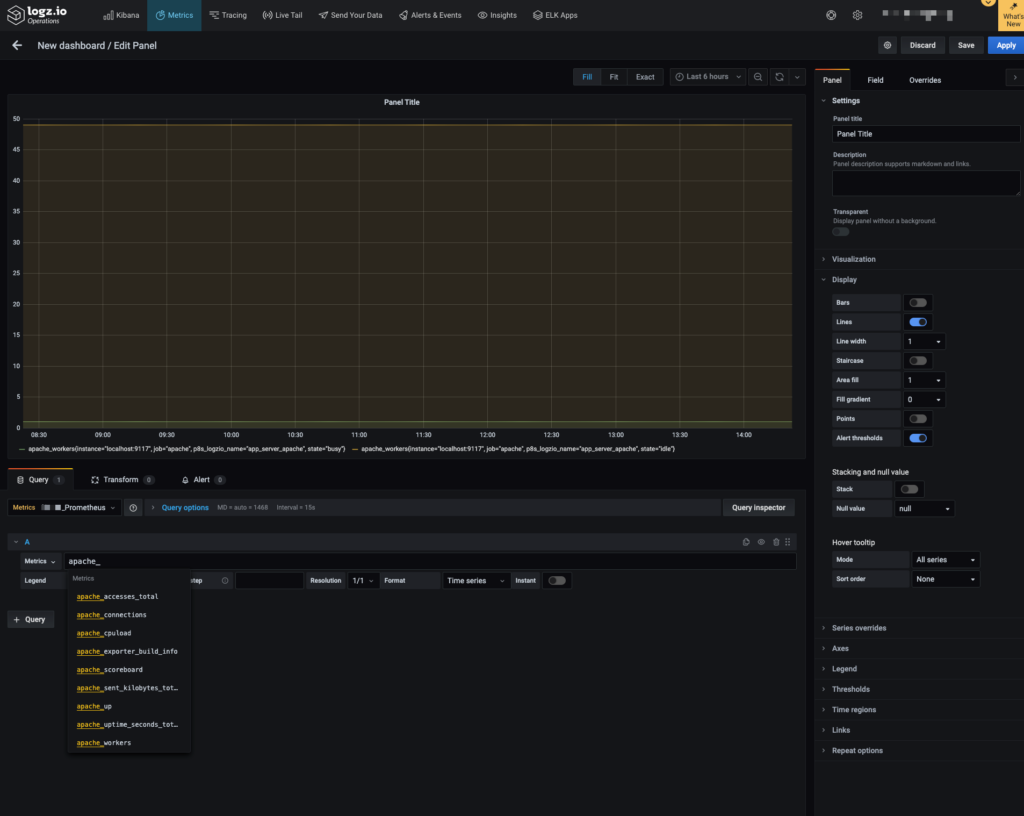Open the Sort order dropdown
The image size is (1024, 816).
pos(946,579)
